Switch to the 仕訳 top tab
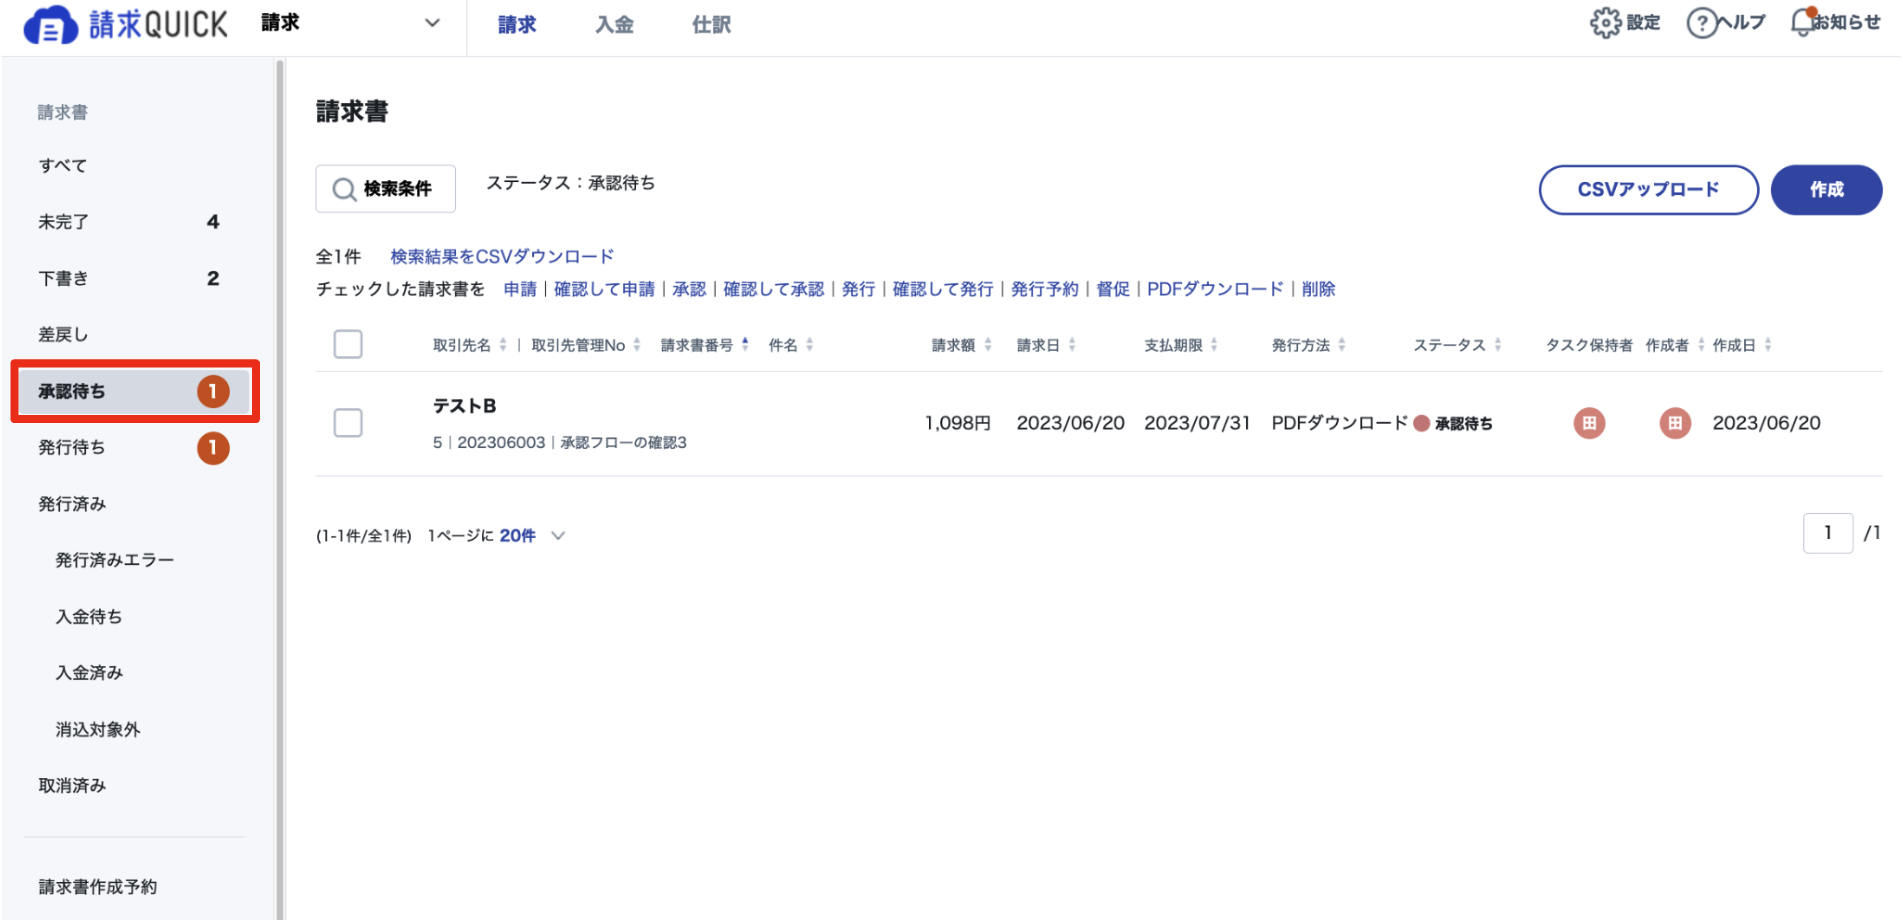The image size is (1903, 920). 711,25
